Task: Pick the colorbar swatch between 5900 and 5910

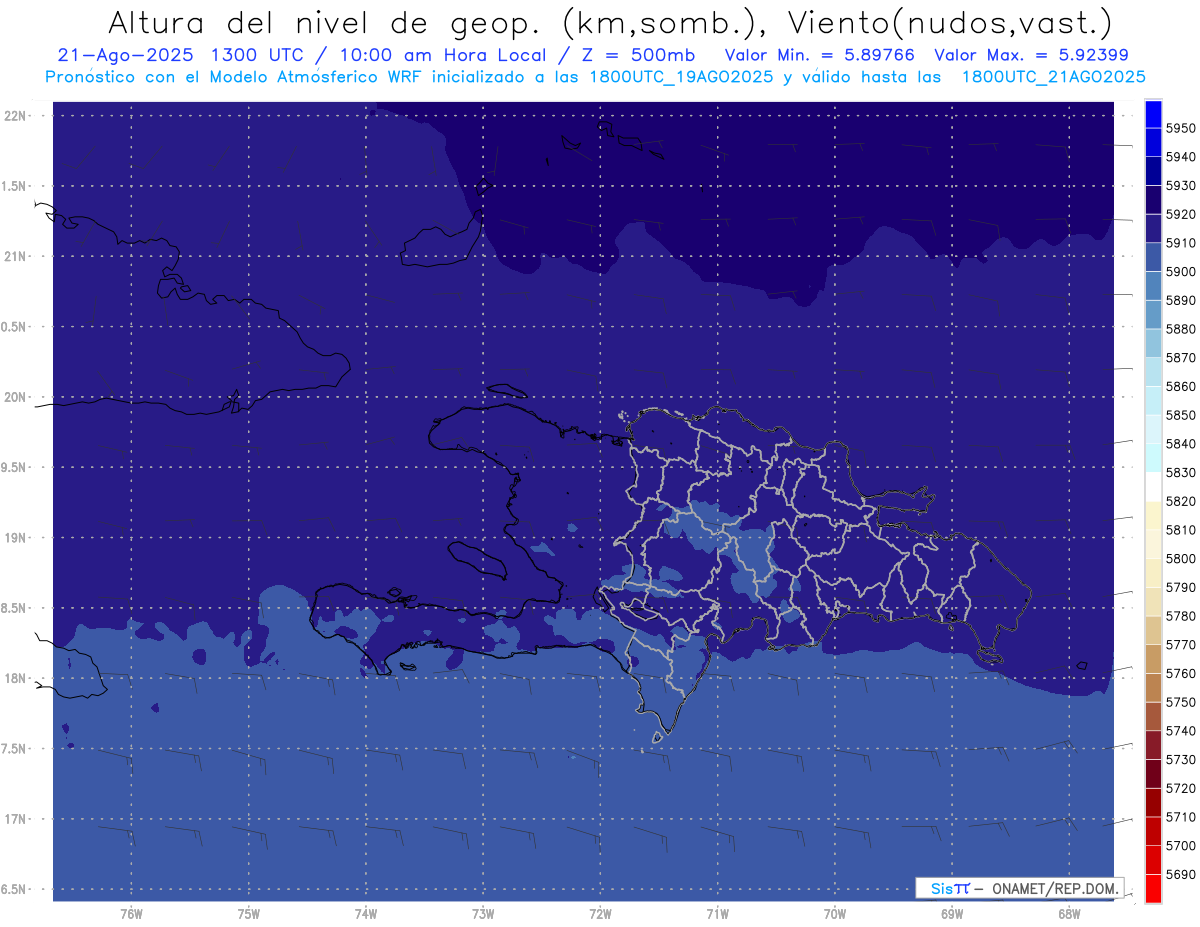Action: coord(1152,257)
